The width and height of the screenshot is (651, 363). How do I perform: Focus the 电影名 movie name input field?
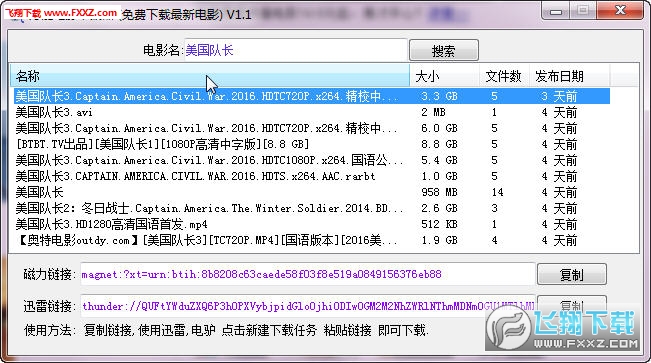(295, 50)
